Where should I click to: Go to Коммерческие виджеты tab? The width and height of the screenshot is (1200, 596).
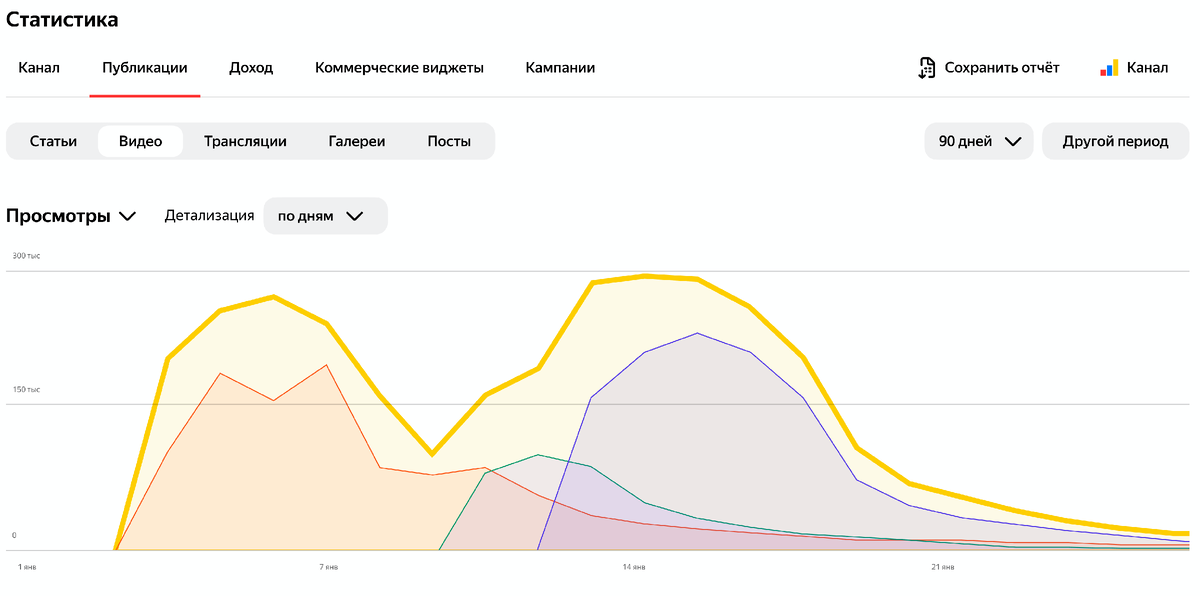point(399,68)
